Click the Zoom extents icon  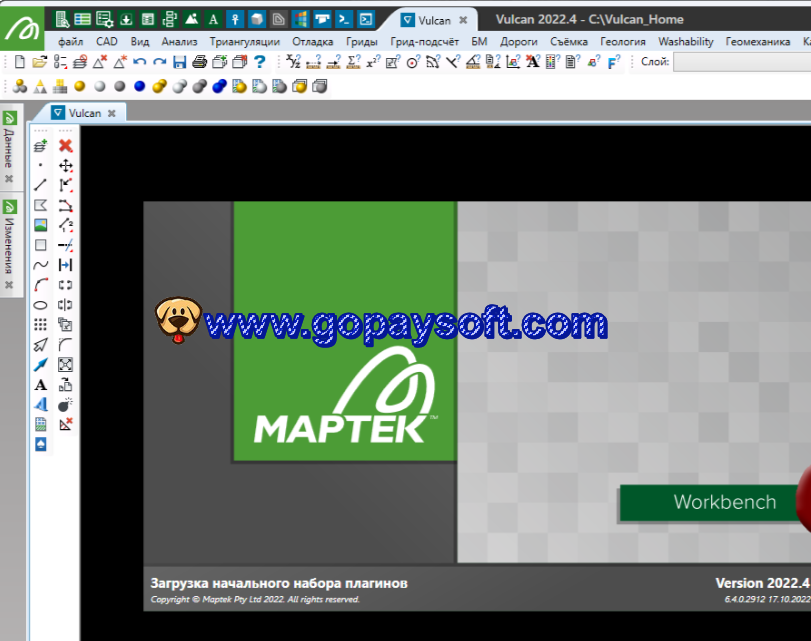[65, 365]
